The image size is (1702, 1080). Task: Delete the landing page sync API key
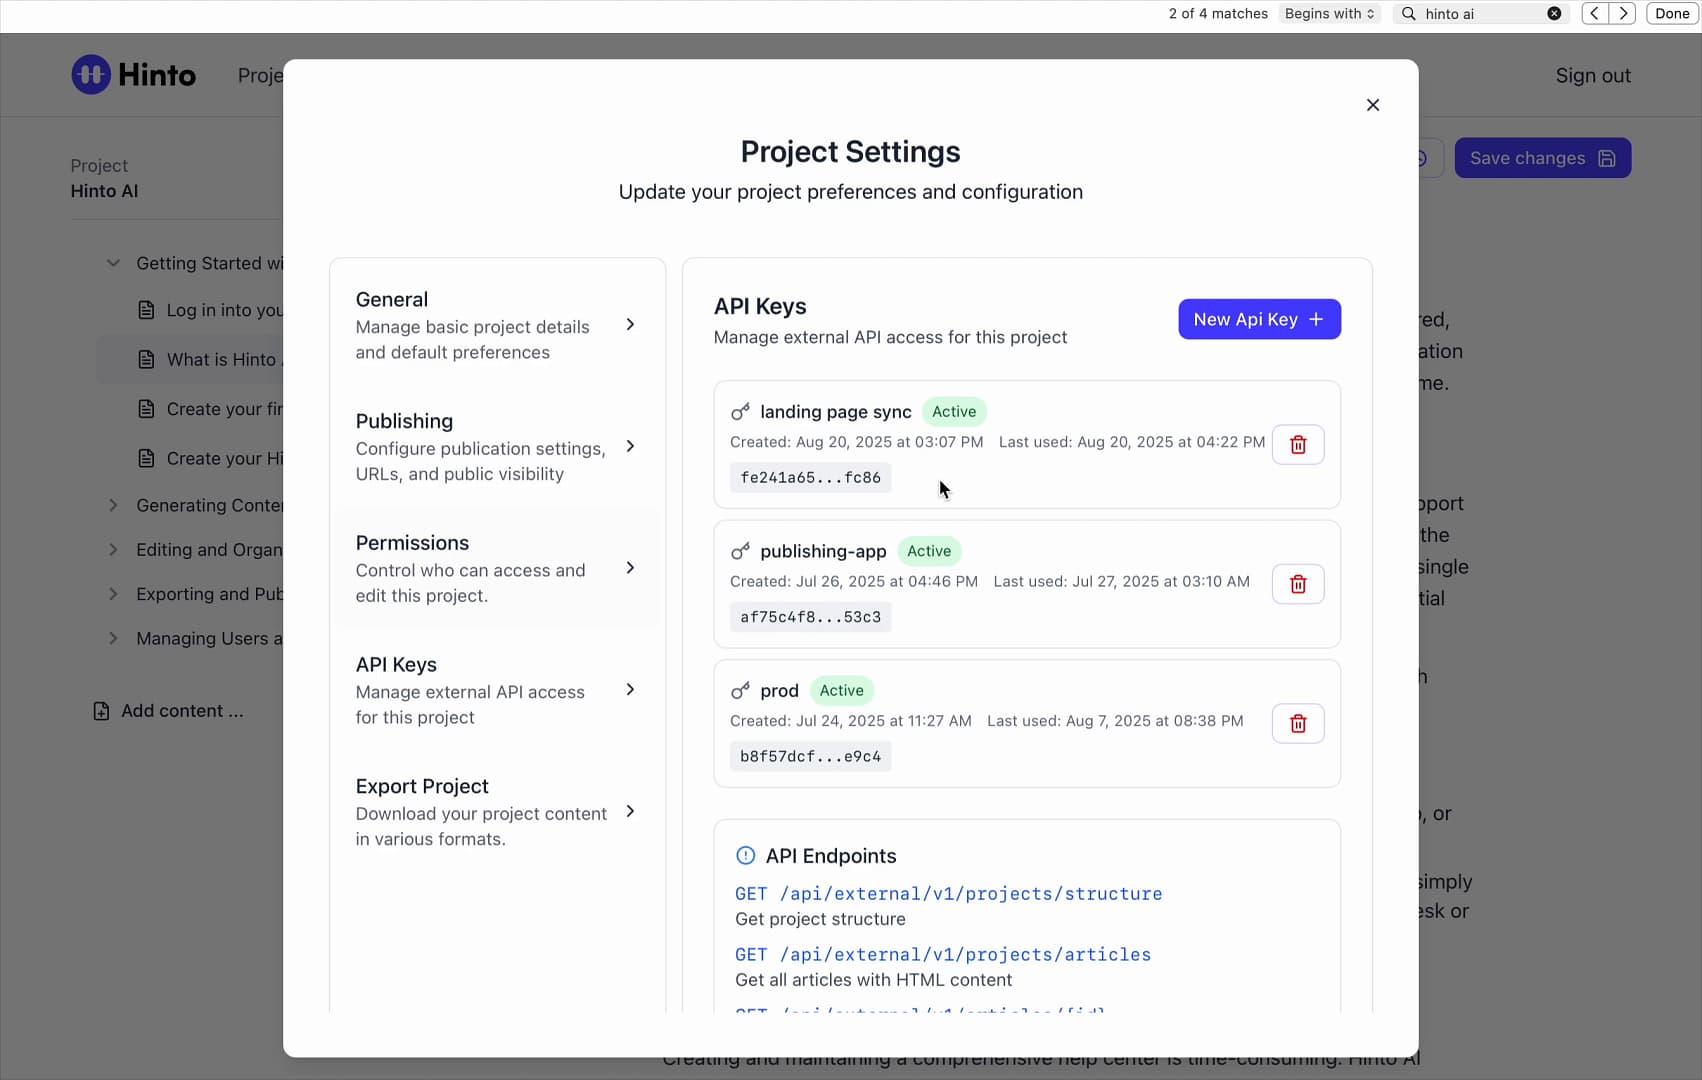click(x=1298, y=445)
